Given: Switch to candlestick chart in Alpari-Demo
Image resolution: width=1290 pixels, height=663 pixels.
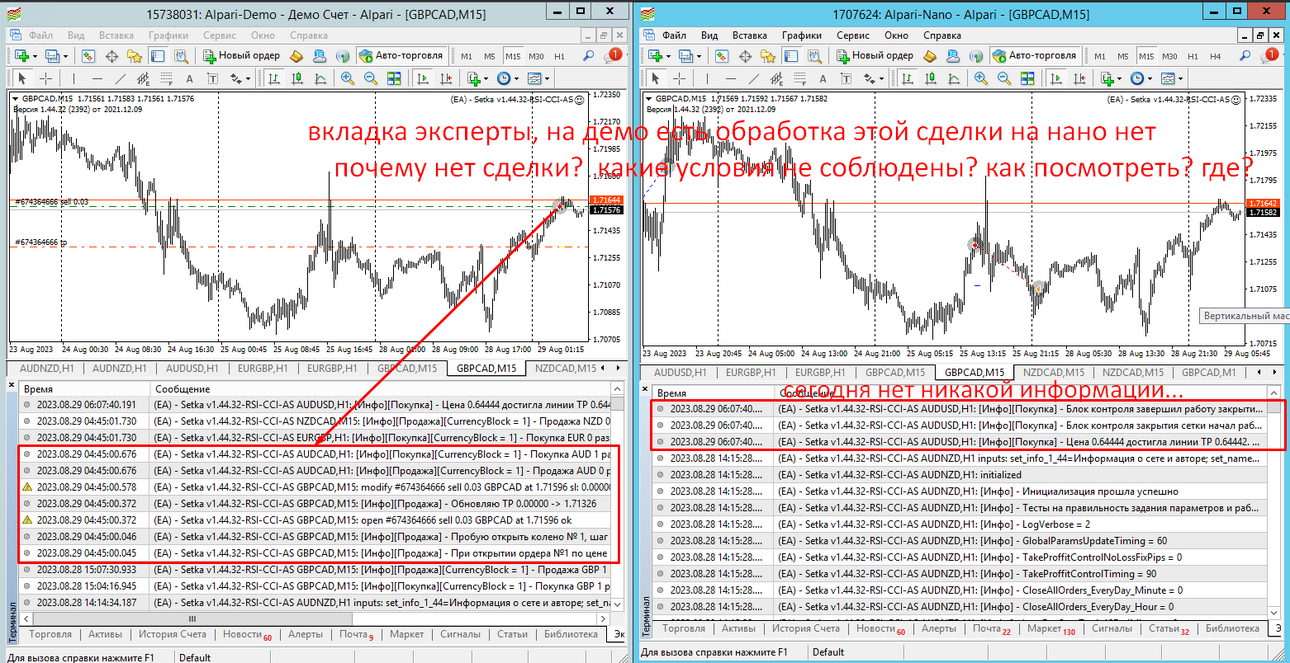Looking at the screenshot, I should tap(297, 78).
